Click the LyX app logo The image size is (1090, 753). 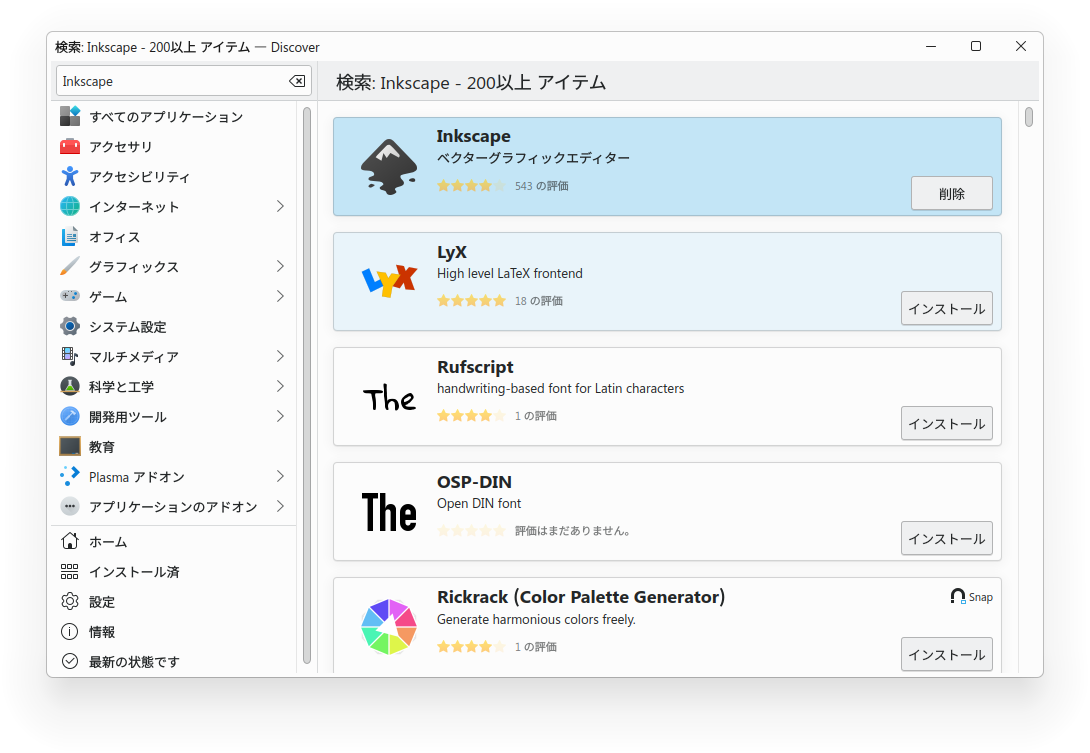(389, 281)
